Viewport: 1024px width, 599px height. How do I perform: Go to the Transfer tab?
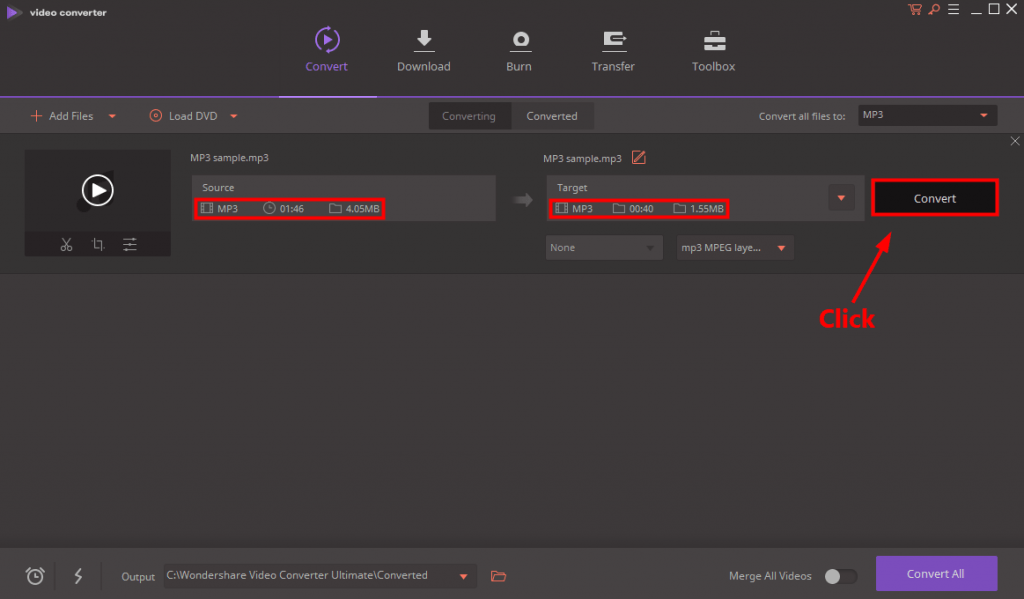(613, 50)
